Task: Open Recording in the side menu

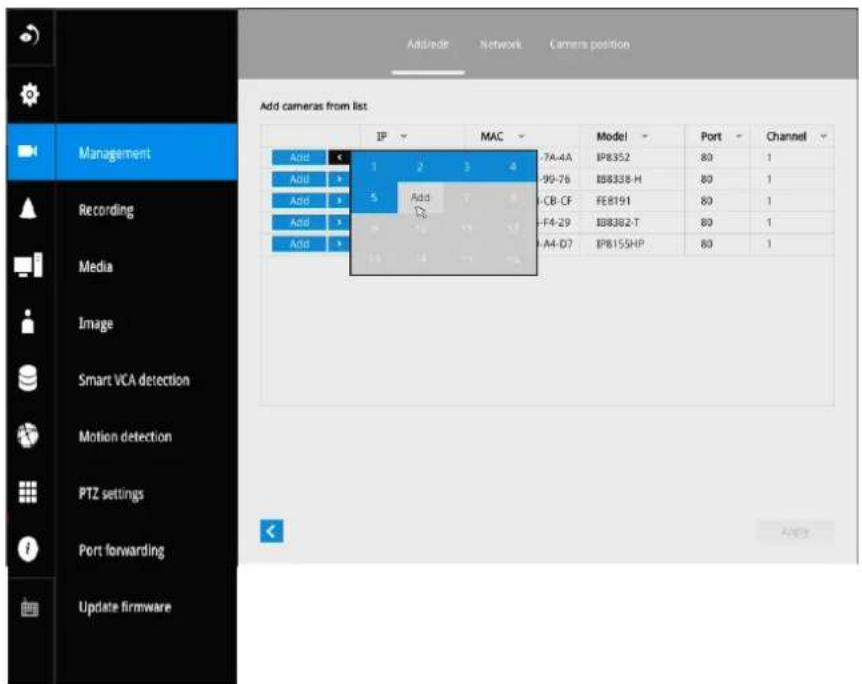Action: tap(106, 210)
